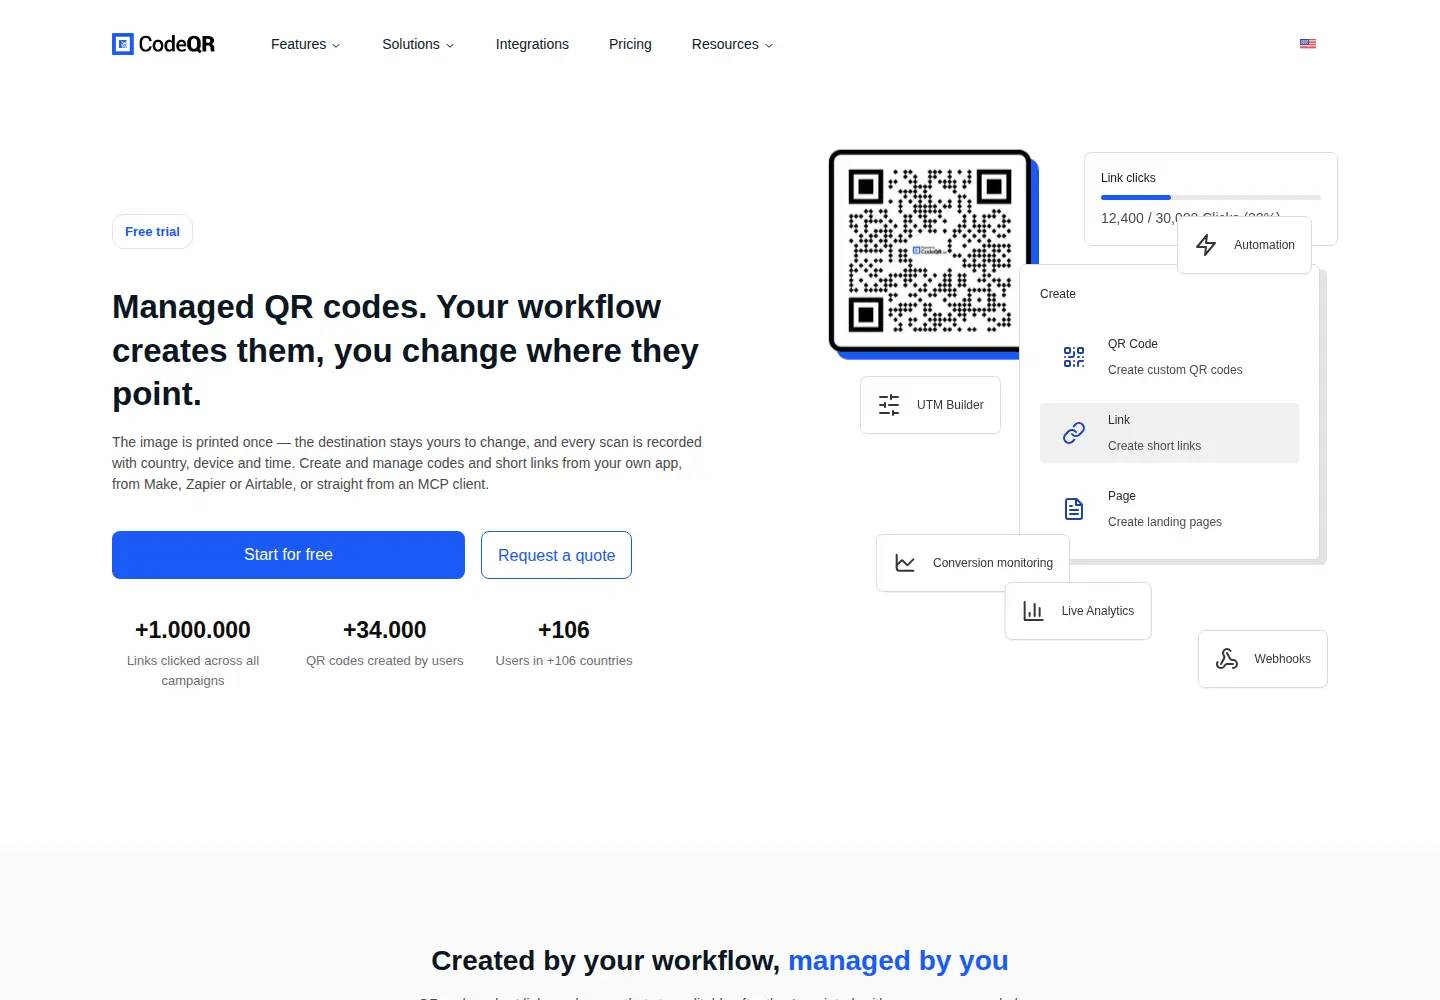The height and width of the screenshot is (1000, 1440).
Task: Click the +34.000 QR codes stat
Action: pyautogui.click(x=385, y=643)
